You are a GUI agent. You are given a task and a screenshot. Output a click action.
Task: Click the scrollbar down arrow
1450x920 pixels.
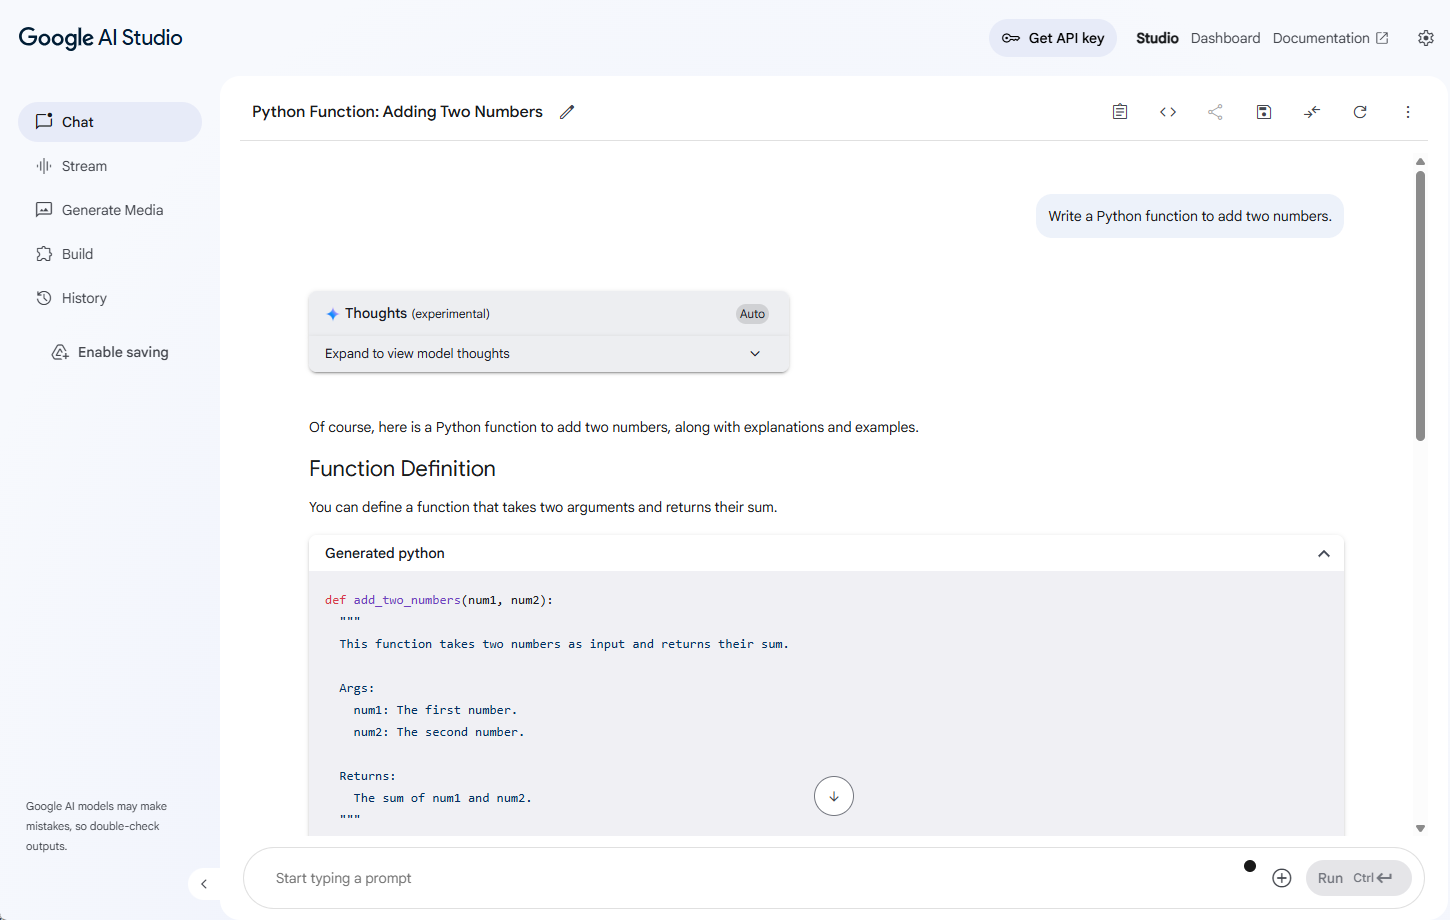(x=1420, y=828)
